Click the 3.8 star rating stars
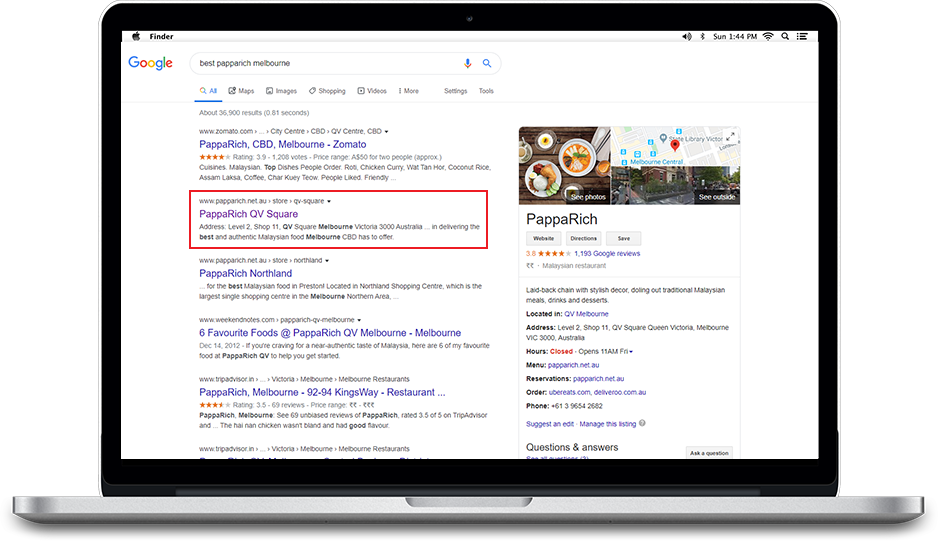Screen dimensions: 938x541 click(x=554, y=254)
